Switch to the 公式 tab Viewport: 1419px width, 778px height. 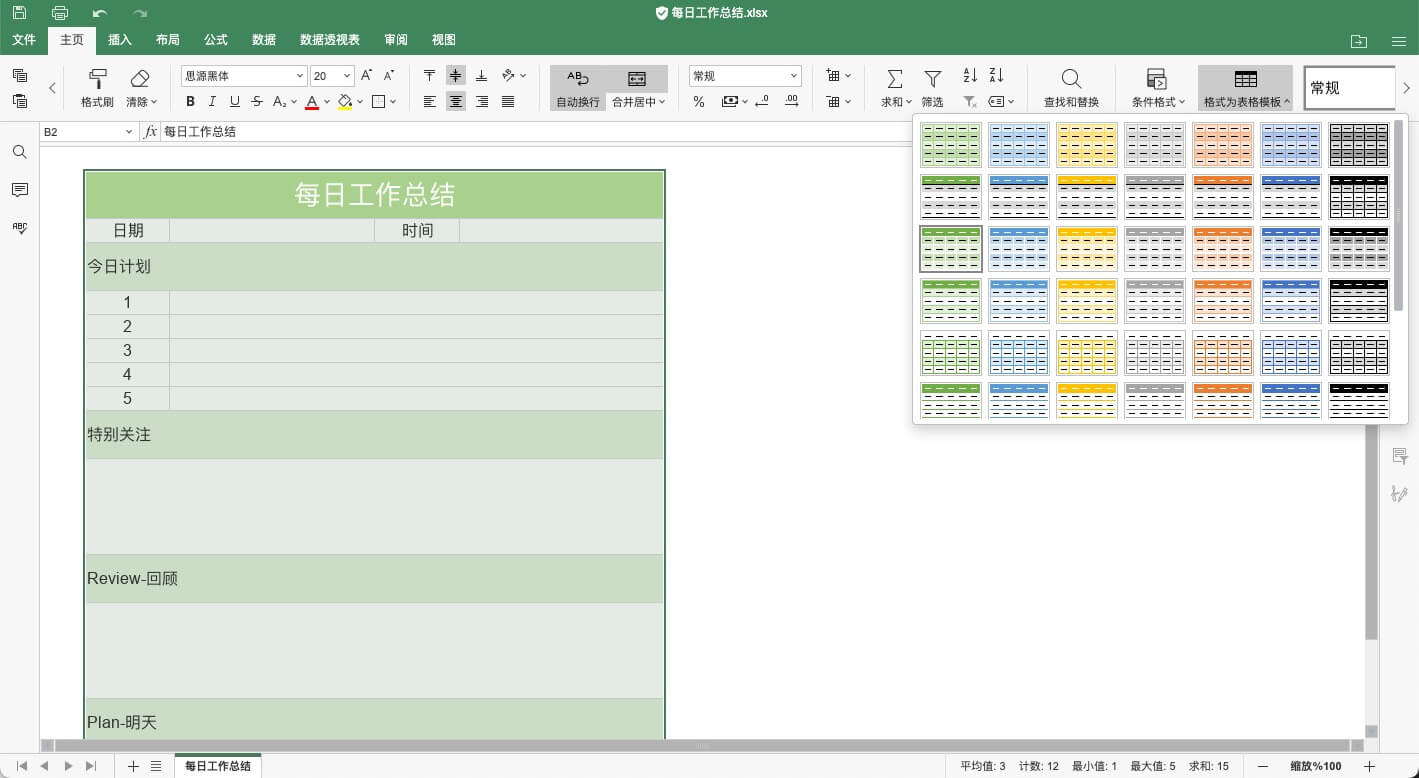pos(216,40)
